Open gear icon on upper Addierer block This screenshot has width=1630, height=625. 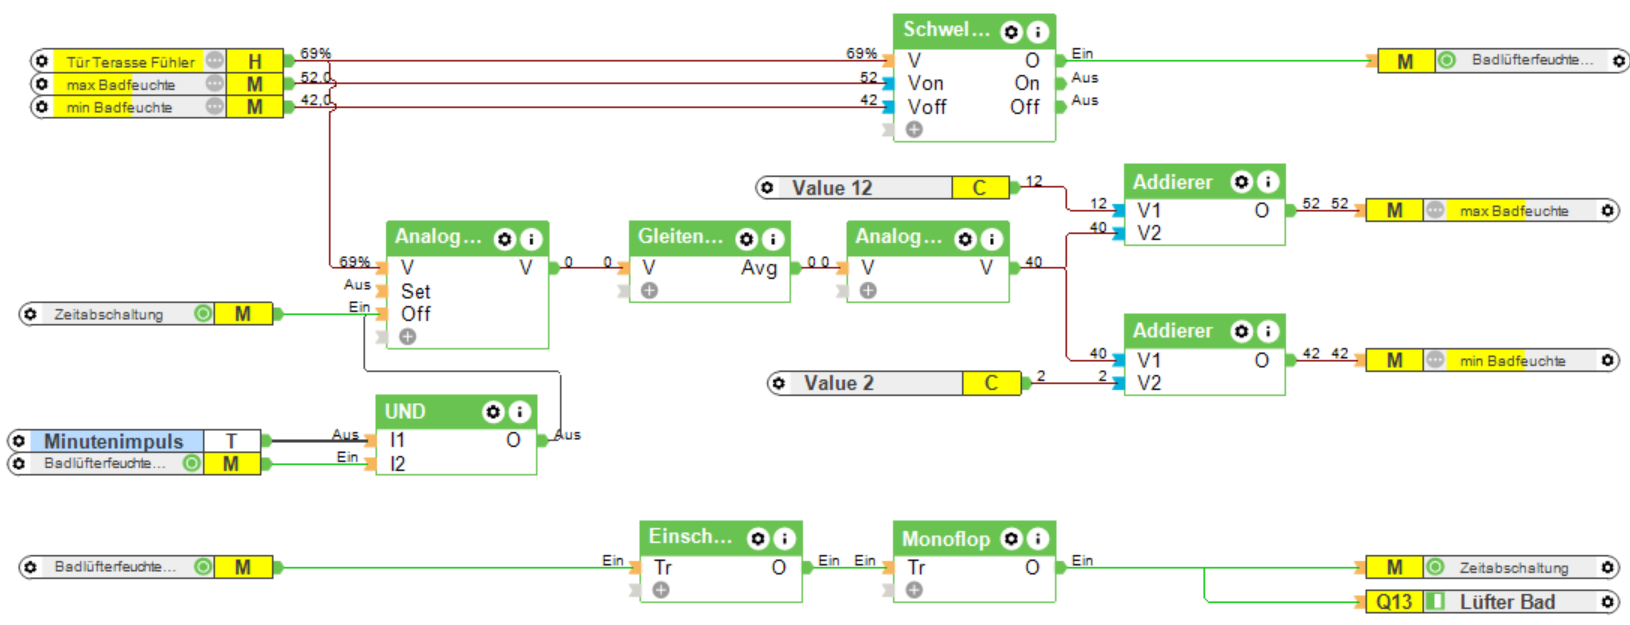(x=1241, y=182)
